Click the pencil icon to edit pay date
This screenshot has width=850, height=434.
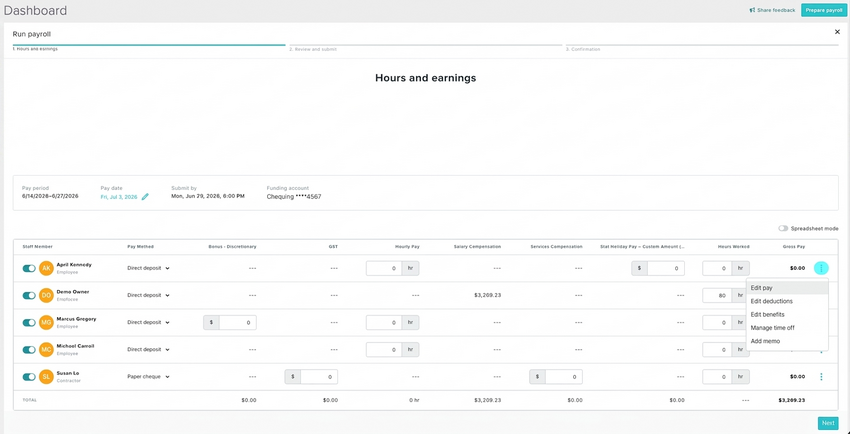pos(145,197)
